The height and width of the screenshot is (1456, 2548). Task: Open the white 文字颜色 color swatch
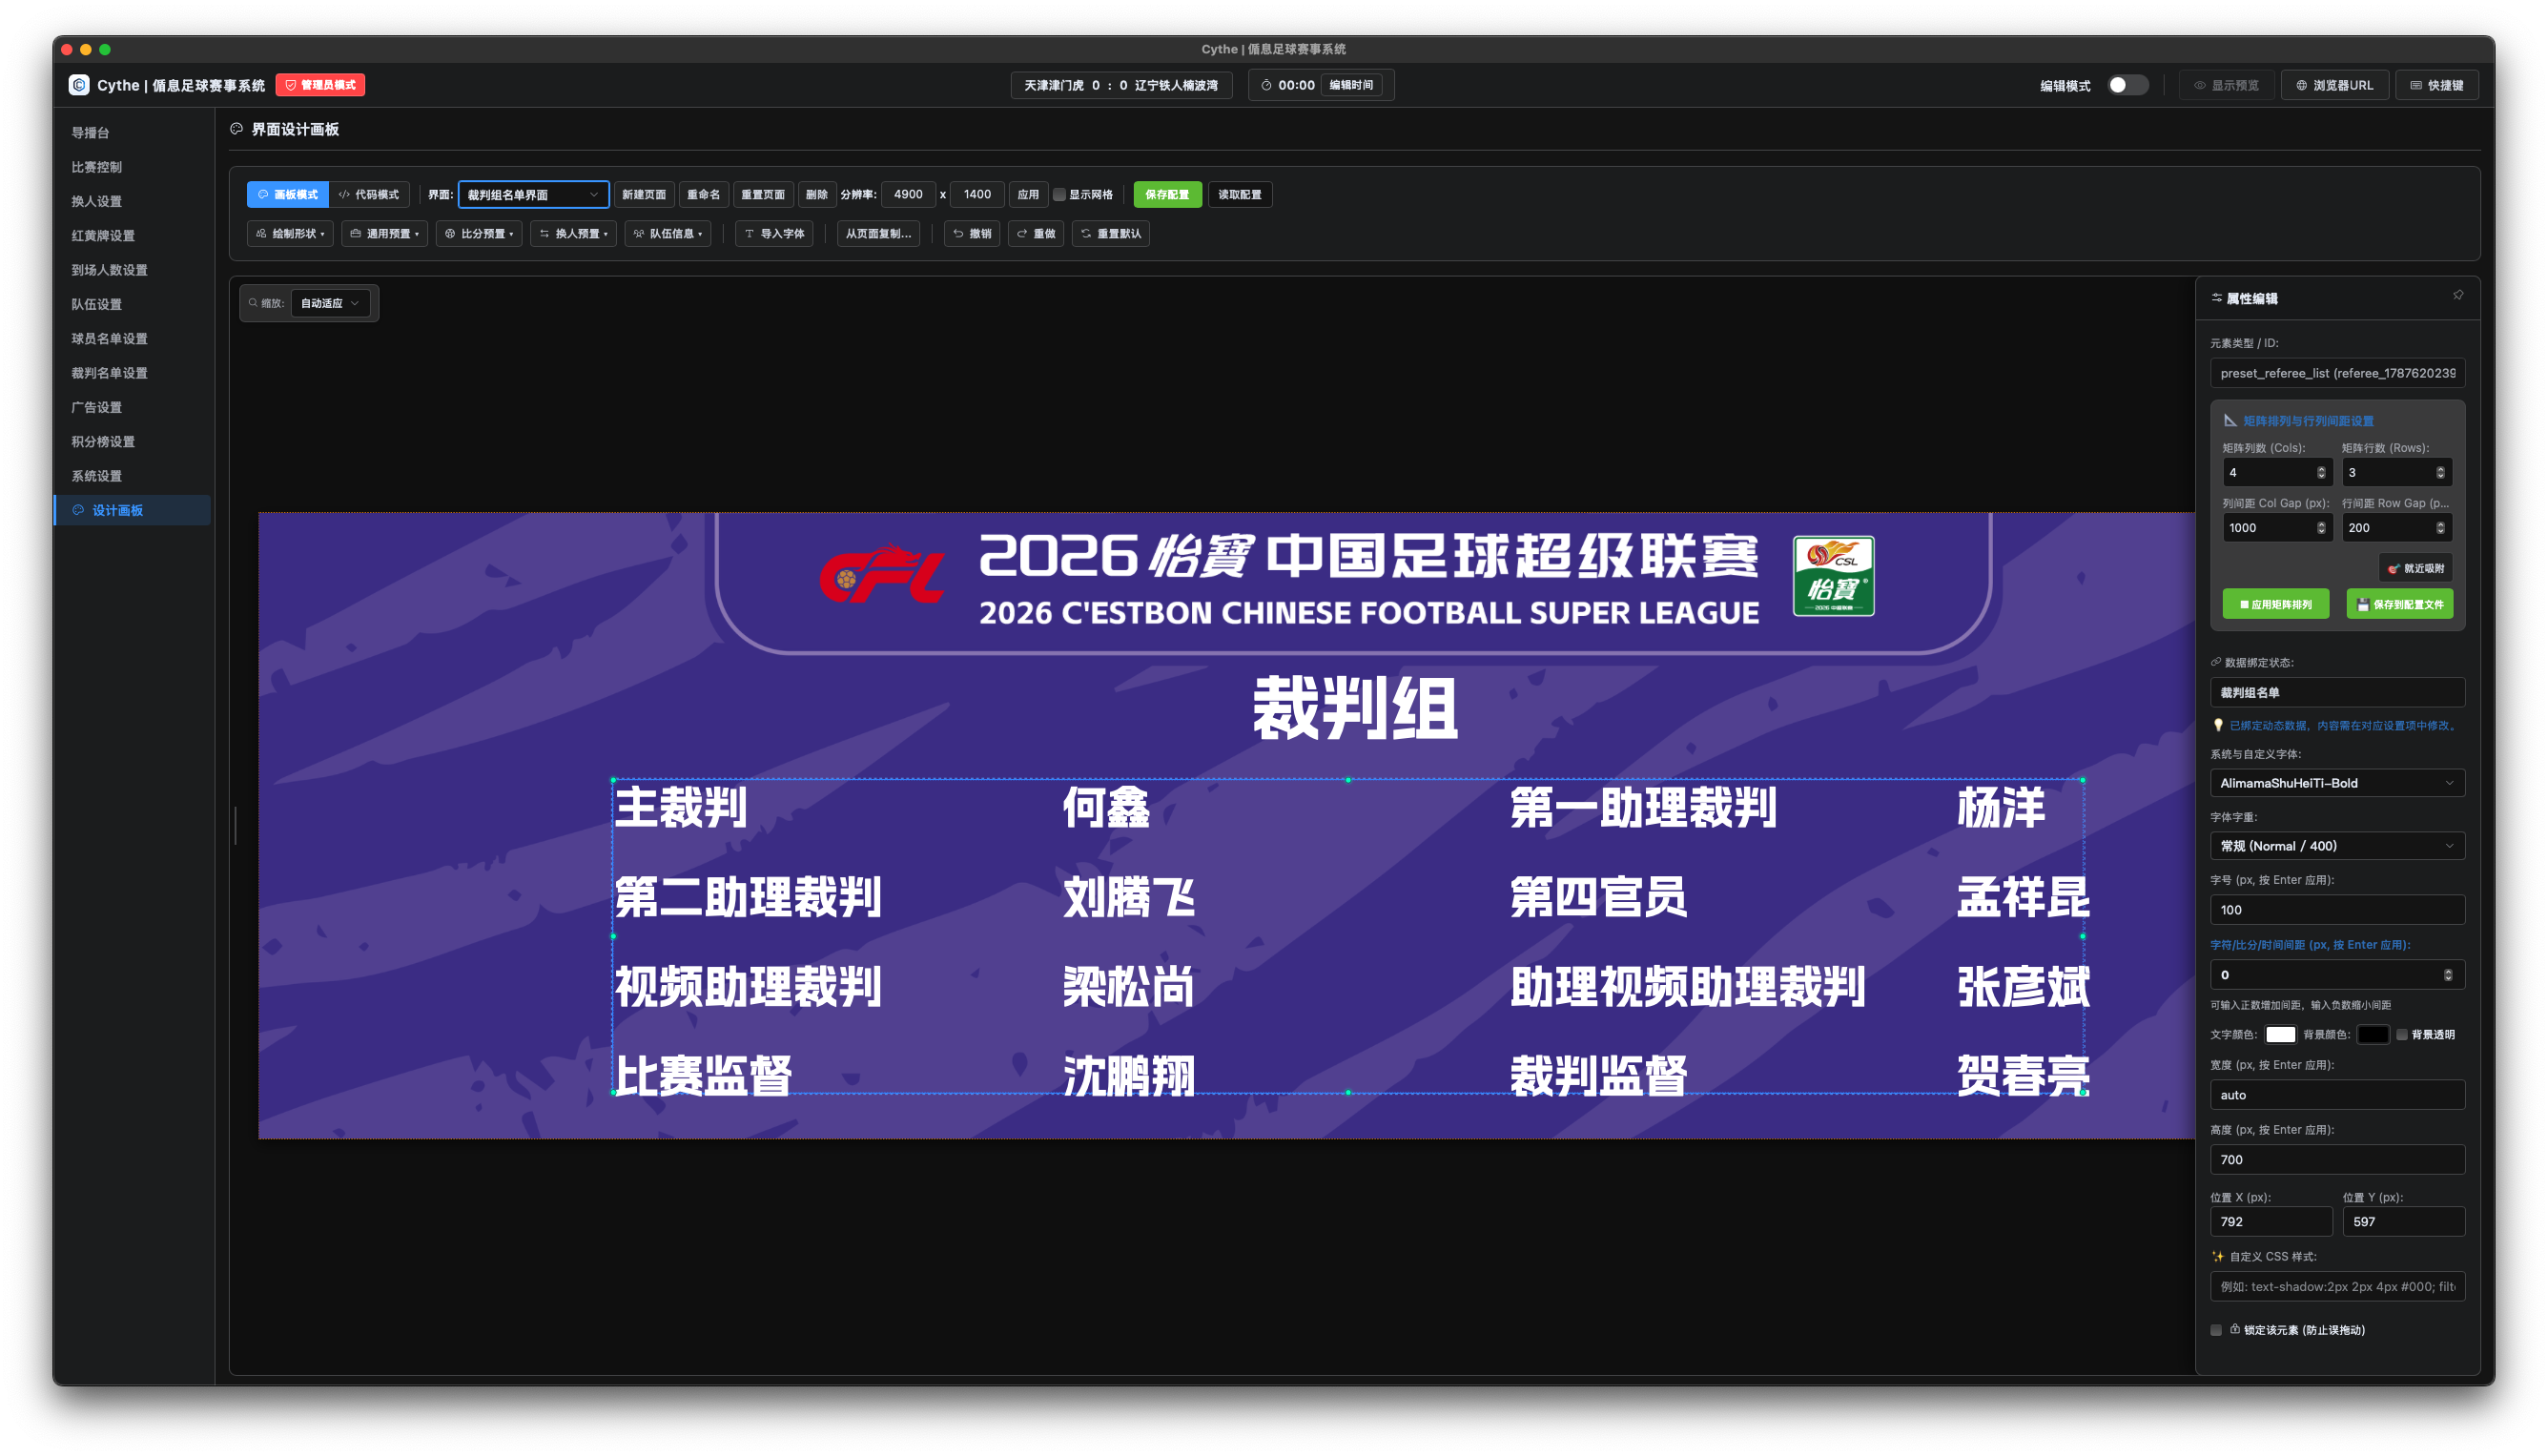(2279, 1034)
